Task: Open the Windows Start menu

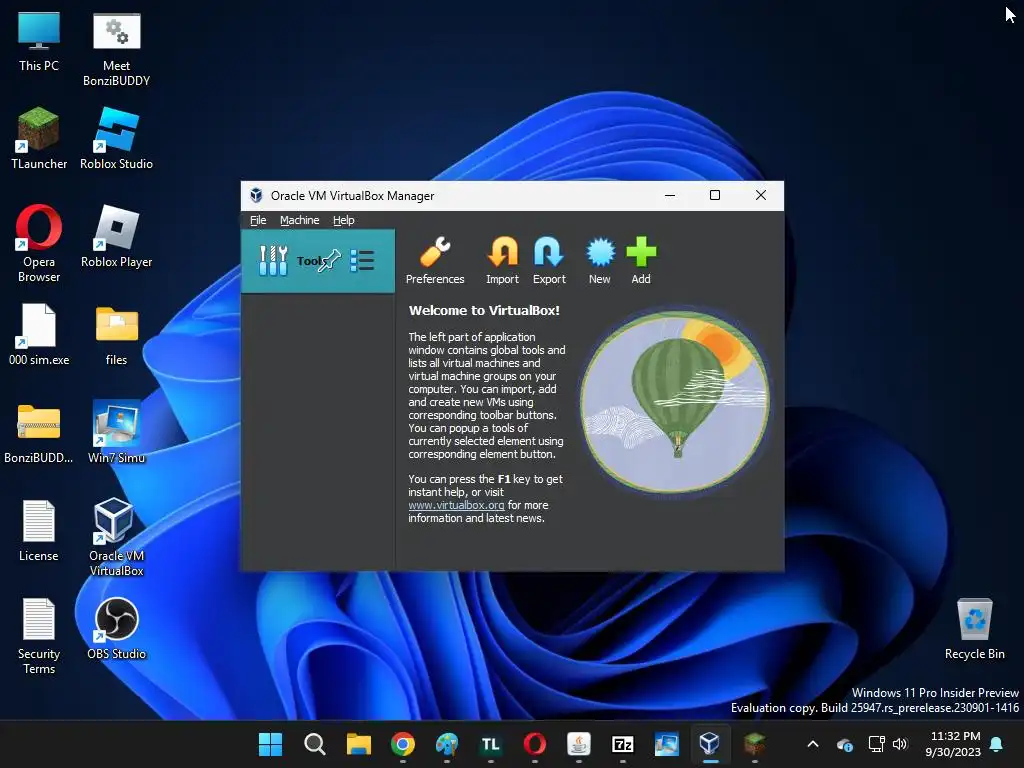Action: [x=270, y=744]
